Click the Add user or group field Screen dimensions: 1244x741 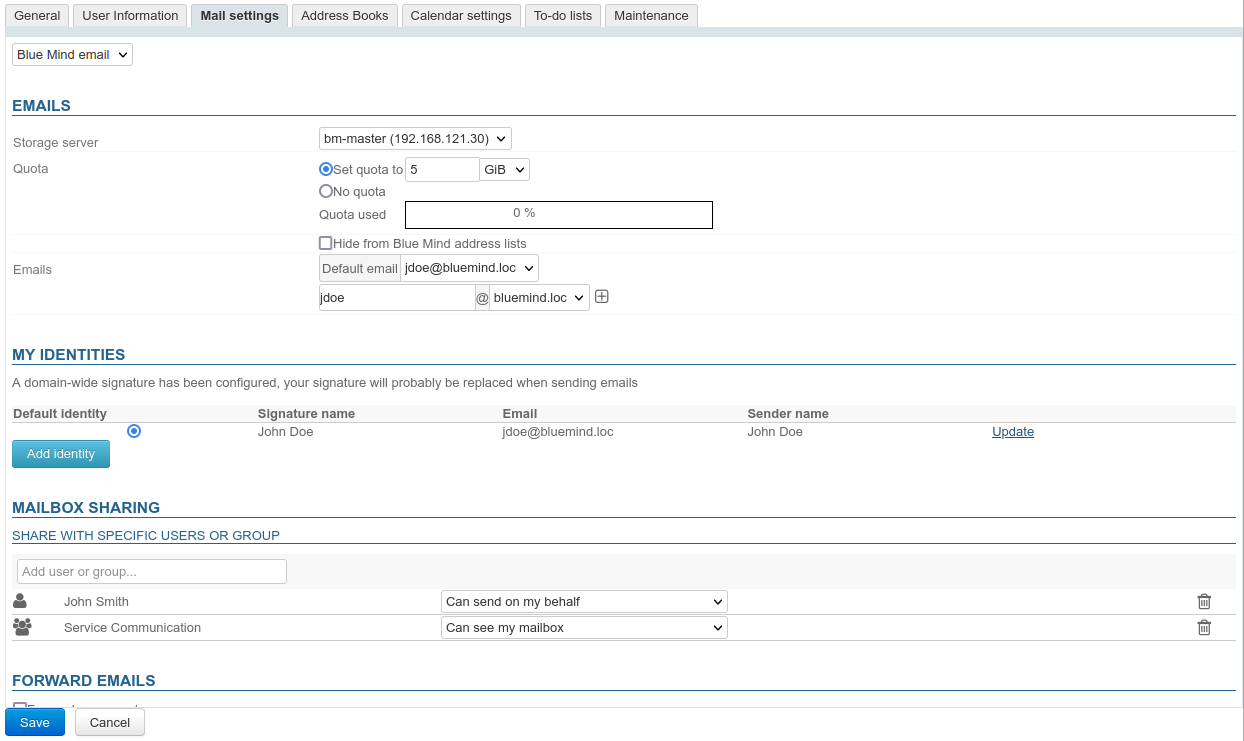pos(152,572)
